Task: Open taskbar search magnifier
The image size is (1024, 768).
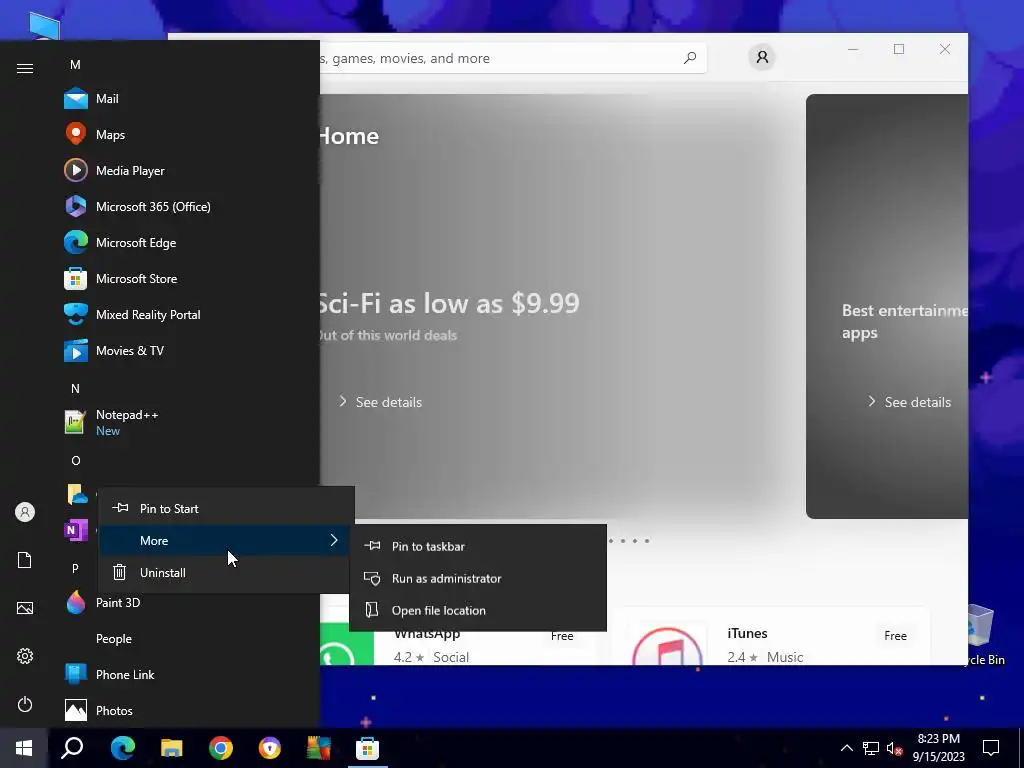Action: tap(72, 748)
